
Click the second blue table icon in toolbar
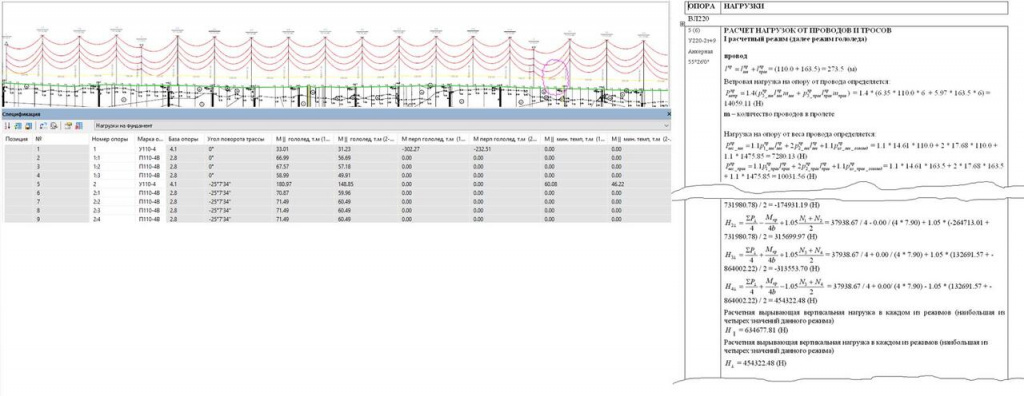18,125
